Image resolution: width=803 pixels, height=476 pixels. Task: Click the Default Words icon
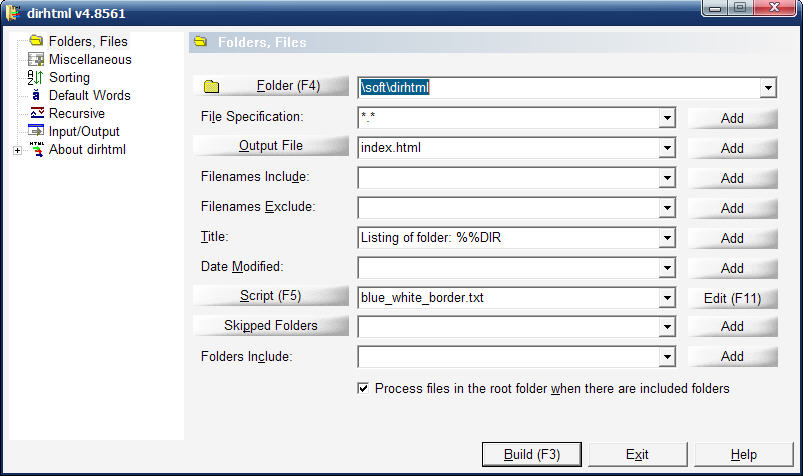(x=36, y=96)
